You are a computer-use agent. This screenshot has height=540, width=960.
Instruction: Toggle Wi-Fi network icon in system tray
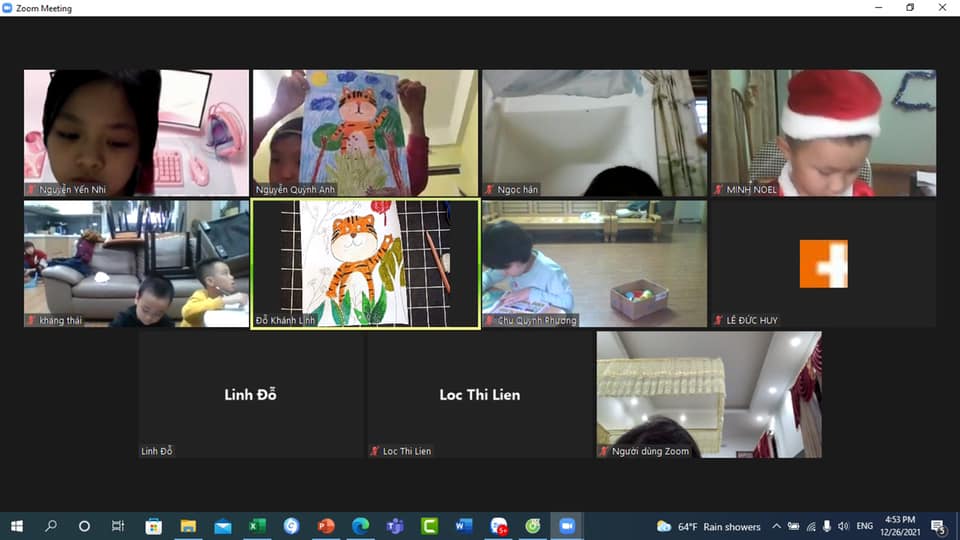coord(810,526)
